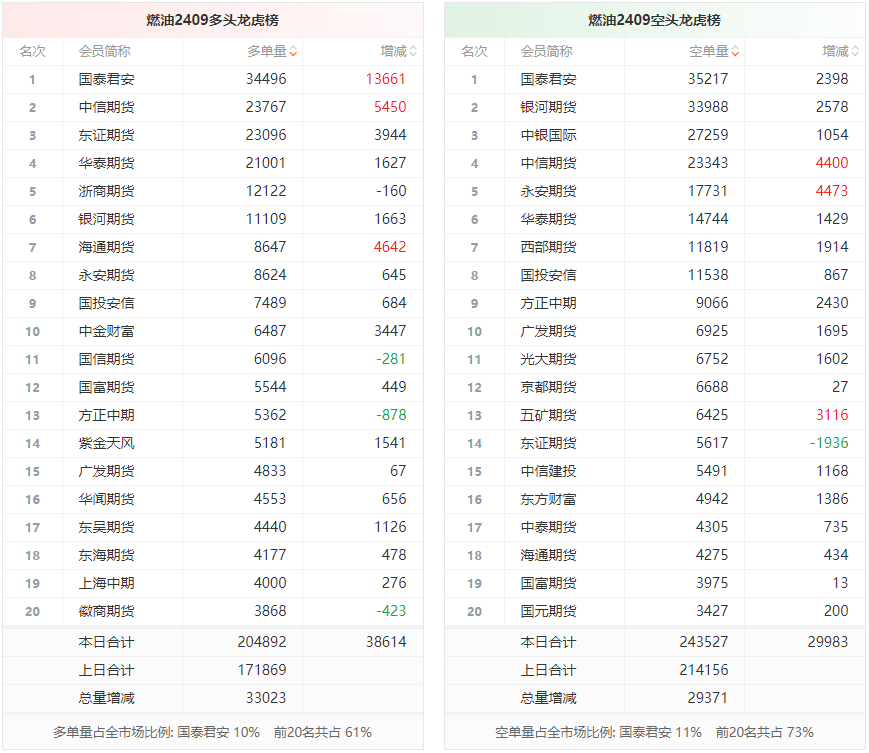Select 紫金天风 row
Viewport: 869px width, 753px height.
213,443
